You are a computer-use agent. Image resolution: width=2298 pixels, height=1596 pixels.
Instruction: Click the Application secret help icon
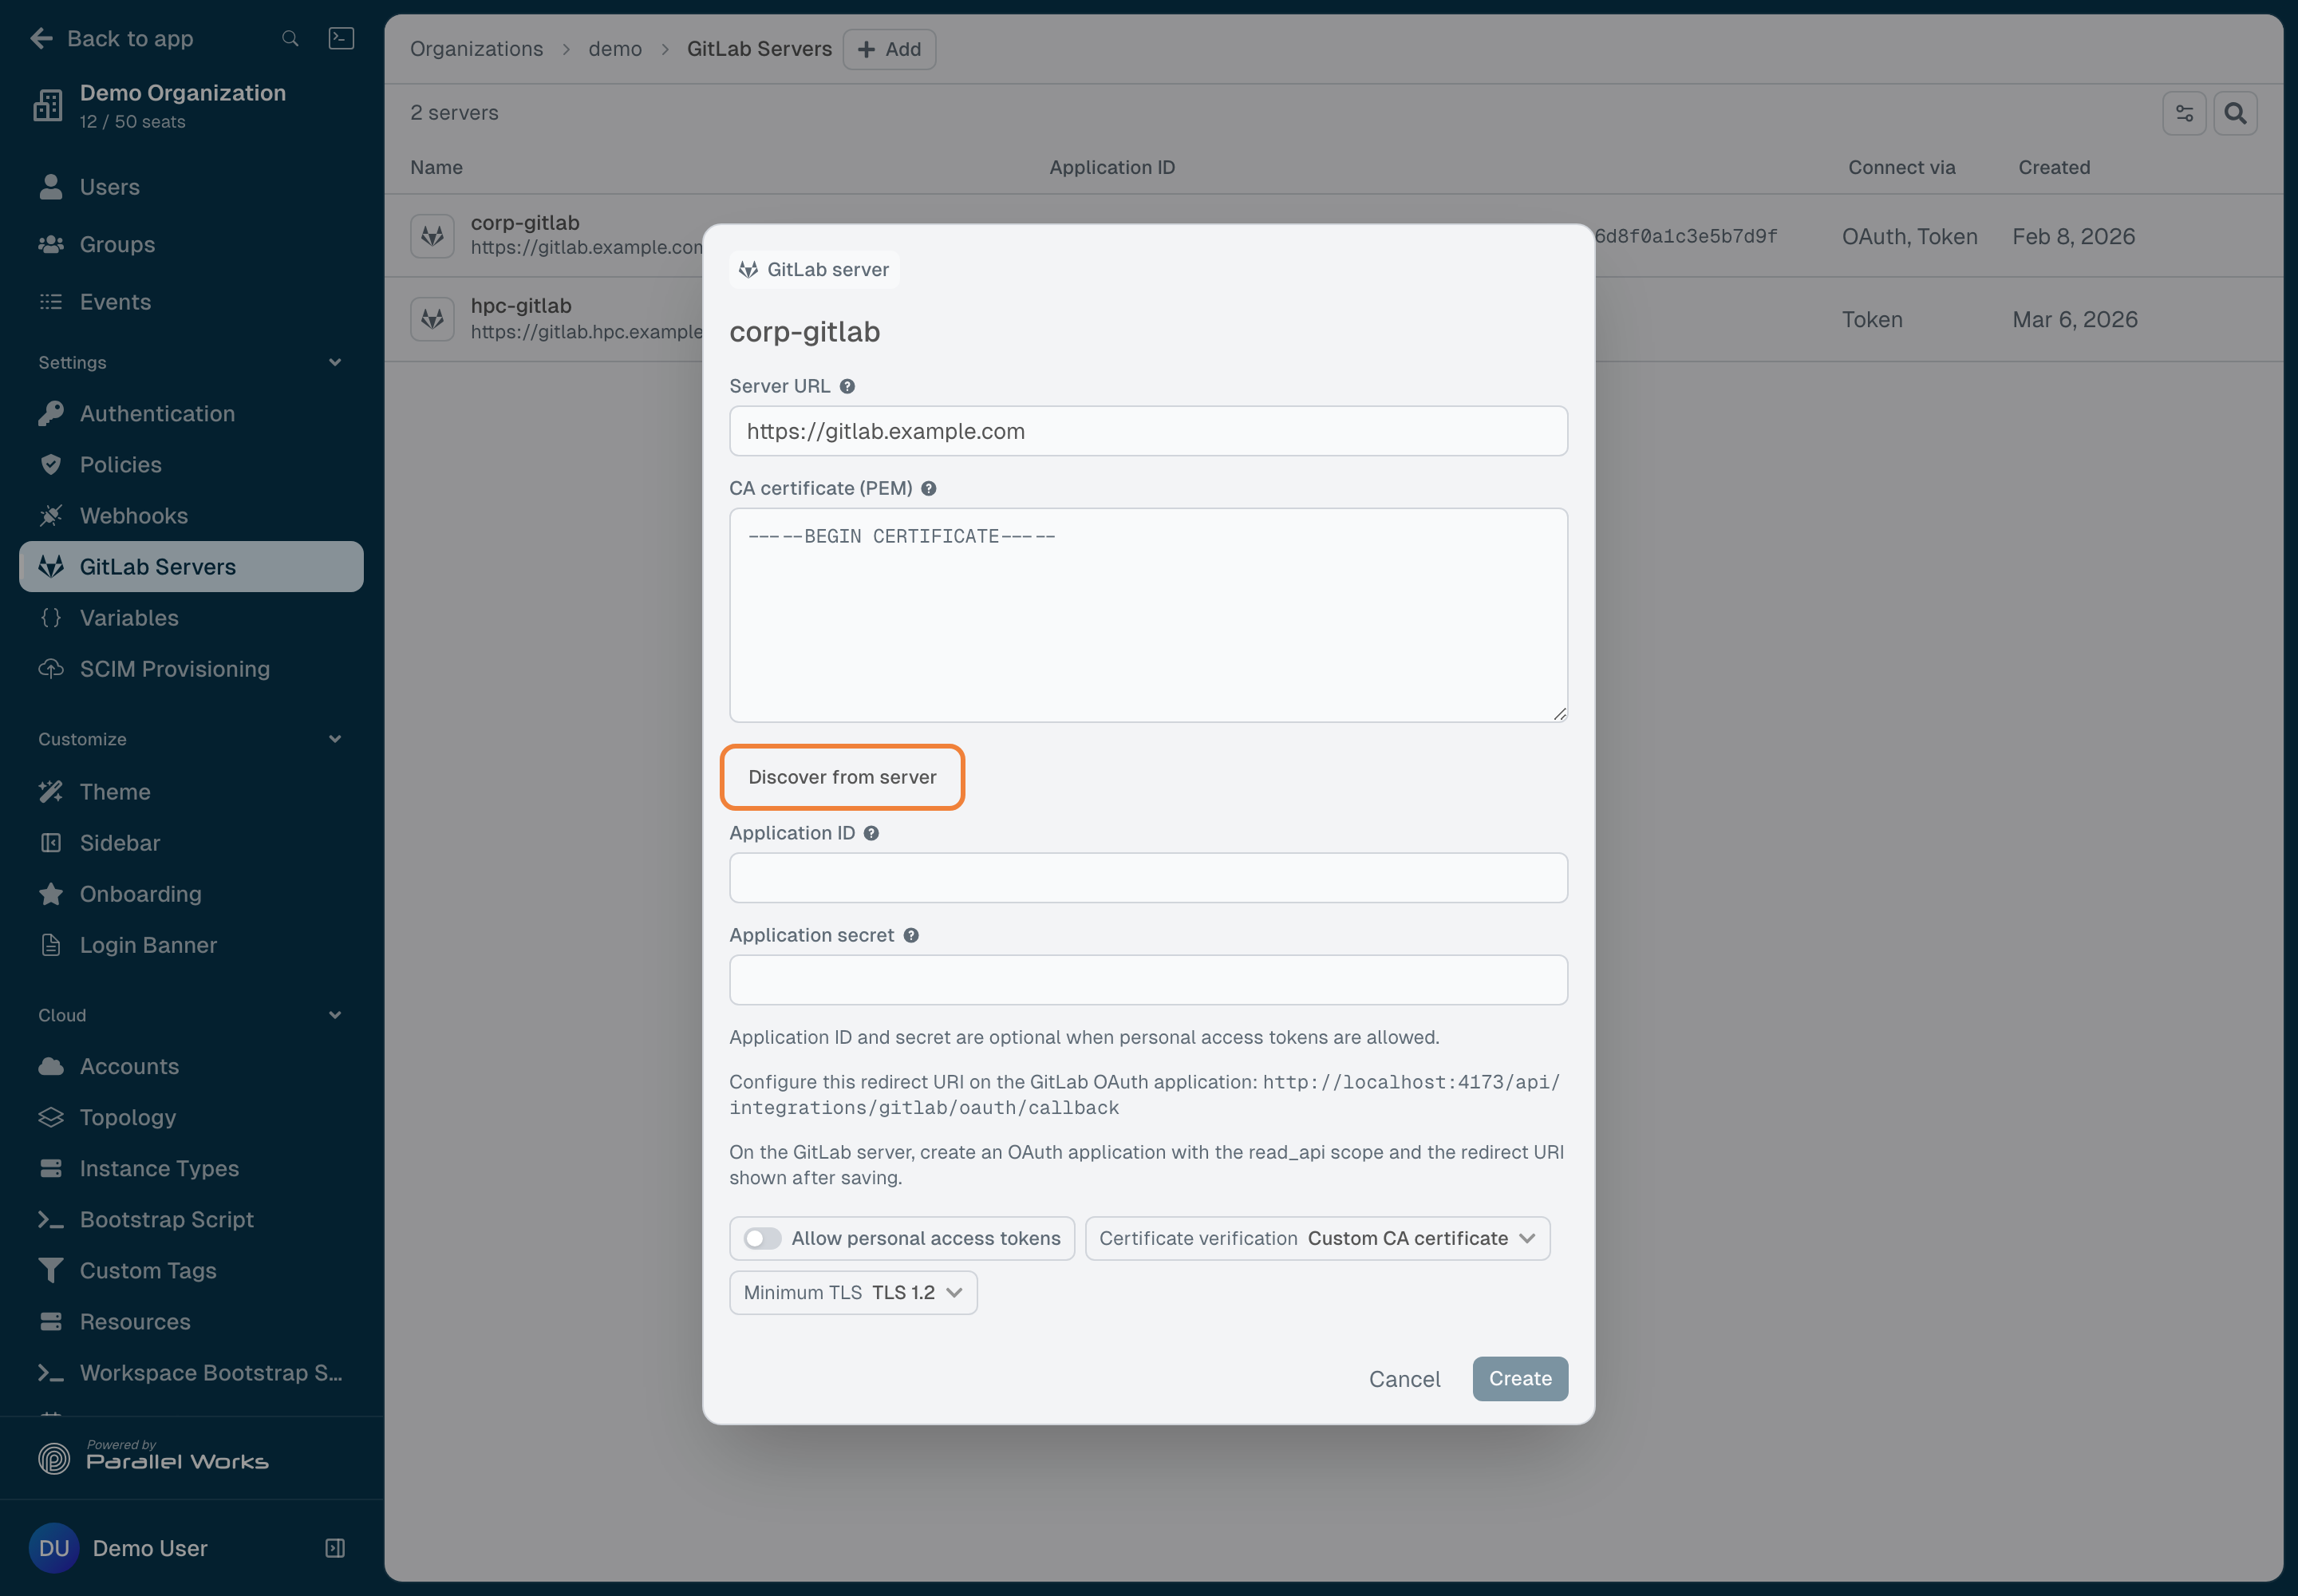tap(911, 935)
